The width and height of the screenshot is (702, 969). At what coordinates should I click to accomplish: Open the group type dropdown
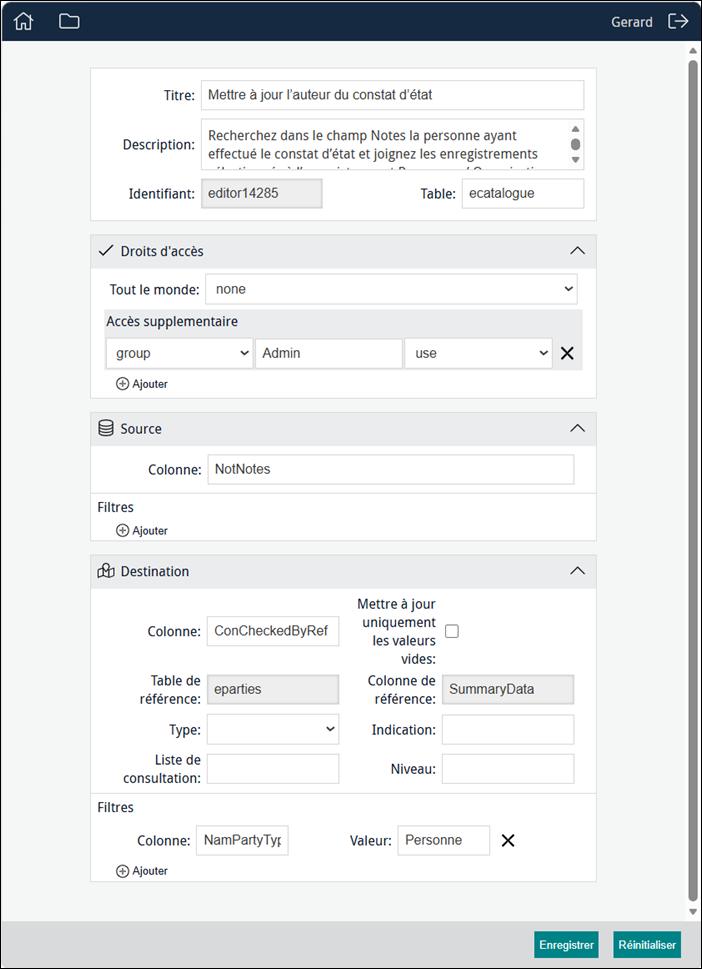179,353
